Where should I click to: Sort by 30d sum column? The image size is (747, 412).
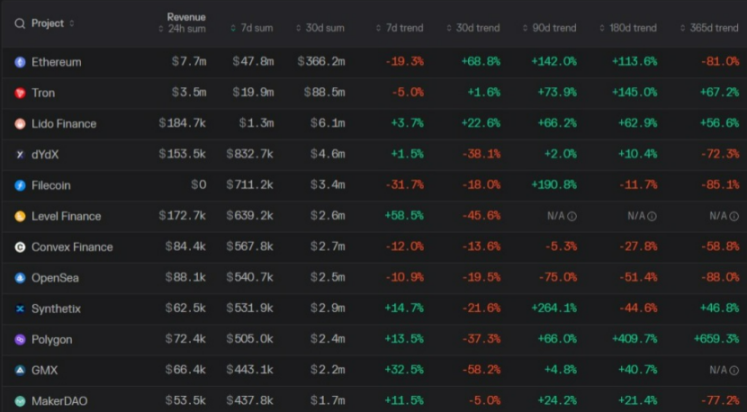point(320,28)
